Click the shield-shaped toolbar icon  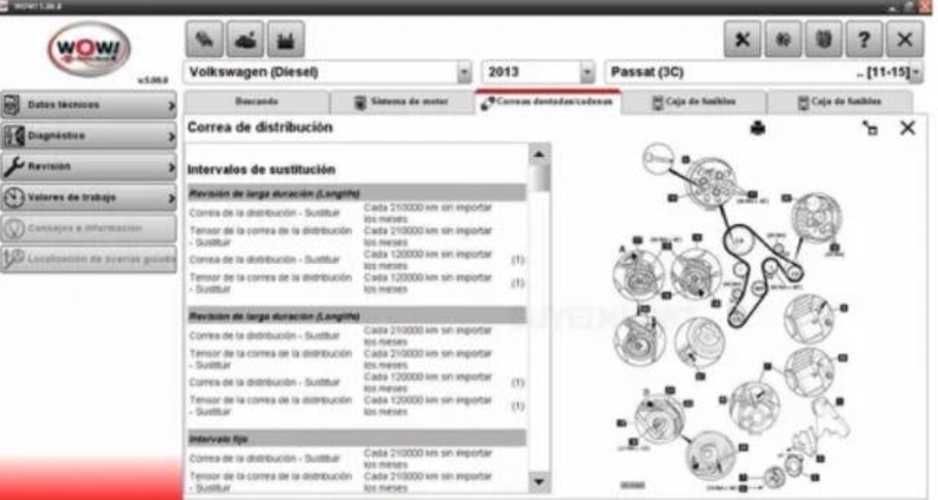coord(824,39)
